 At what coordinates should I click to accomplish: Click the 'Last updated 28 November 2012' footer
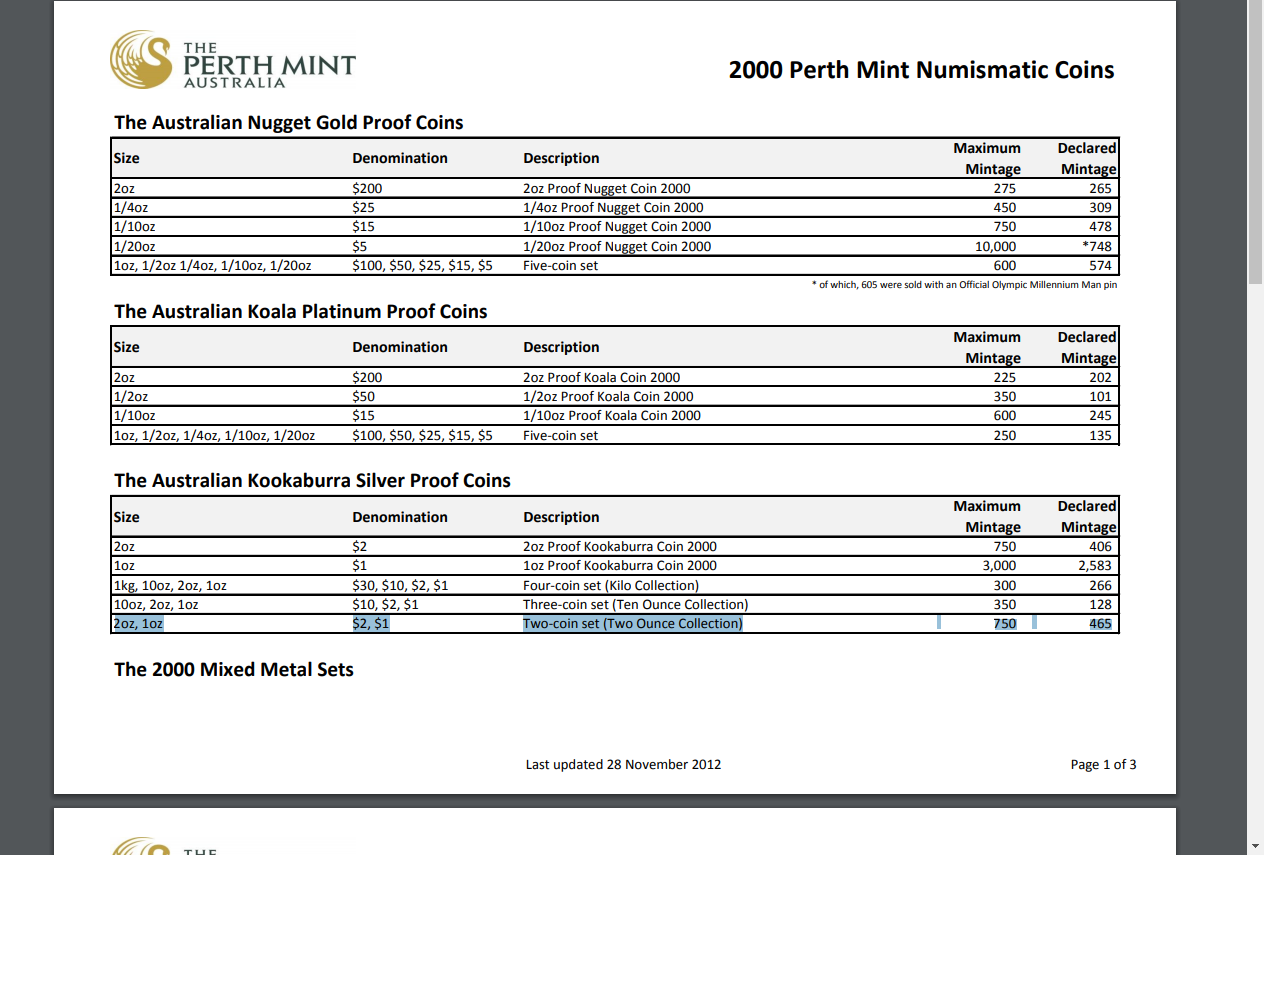pyautogui.click(x=623, y=765)
